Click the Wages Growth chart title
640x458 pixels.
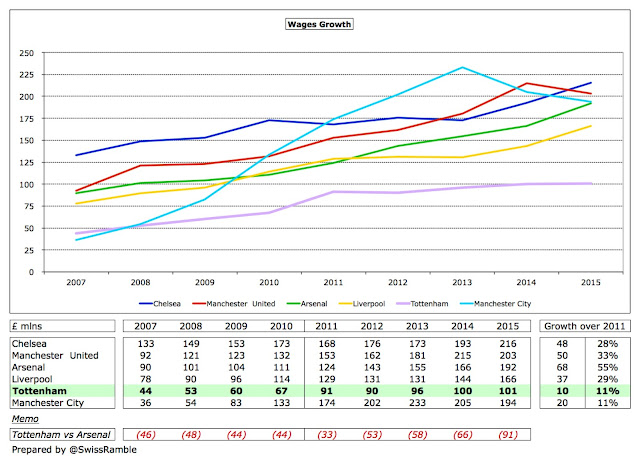[x=319, y=24]
